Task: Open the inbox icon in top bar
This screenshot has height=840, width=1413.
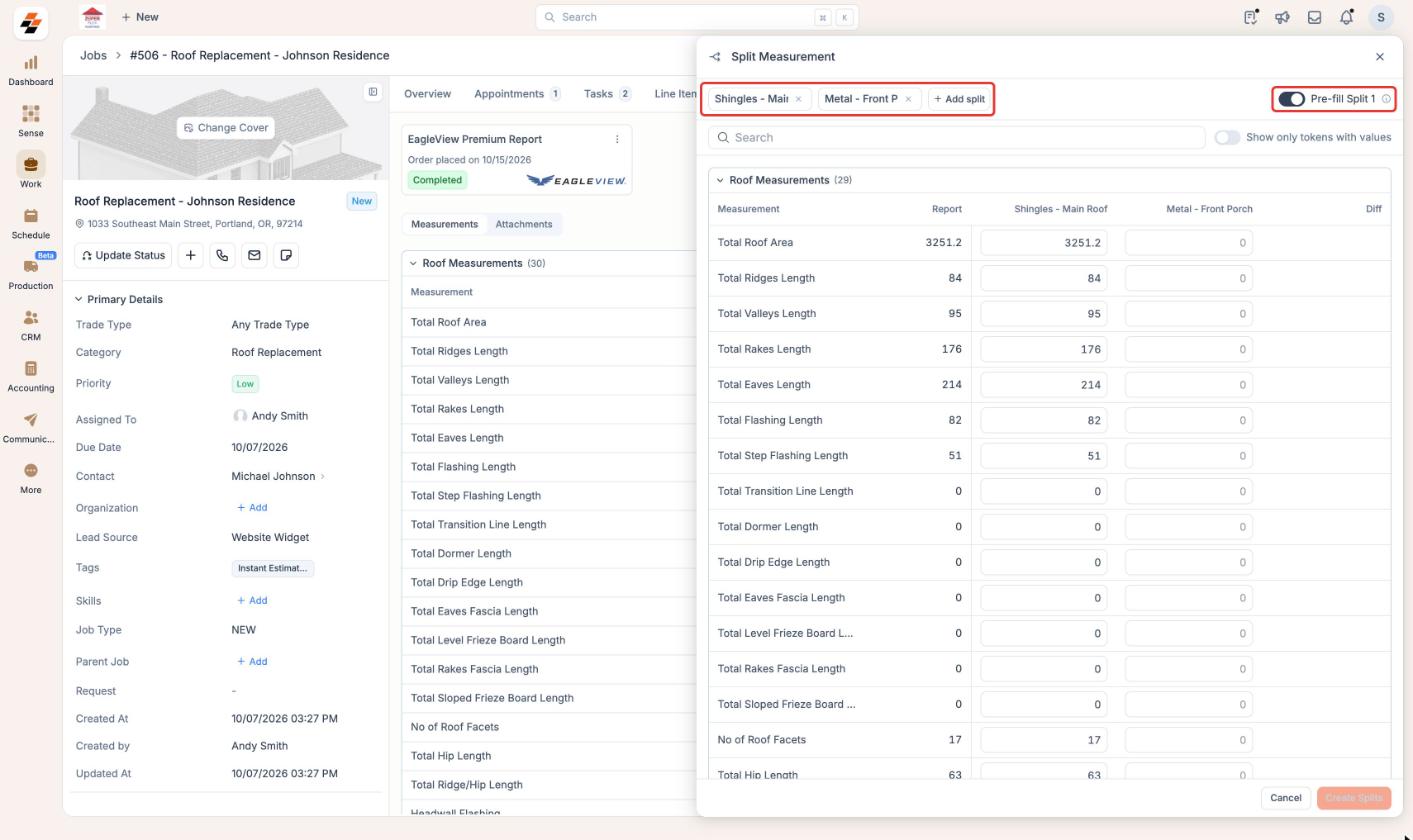Action: click(x=1314, y=17)
